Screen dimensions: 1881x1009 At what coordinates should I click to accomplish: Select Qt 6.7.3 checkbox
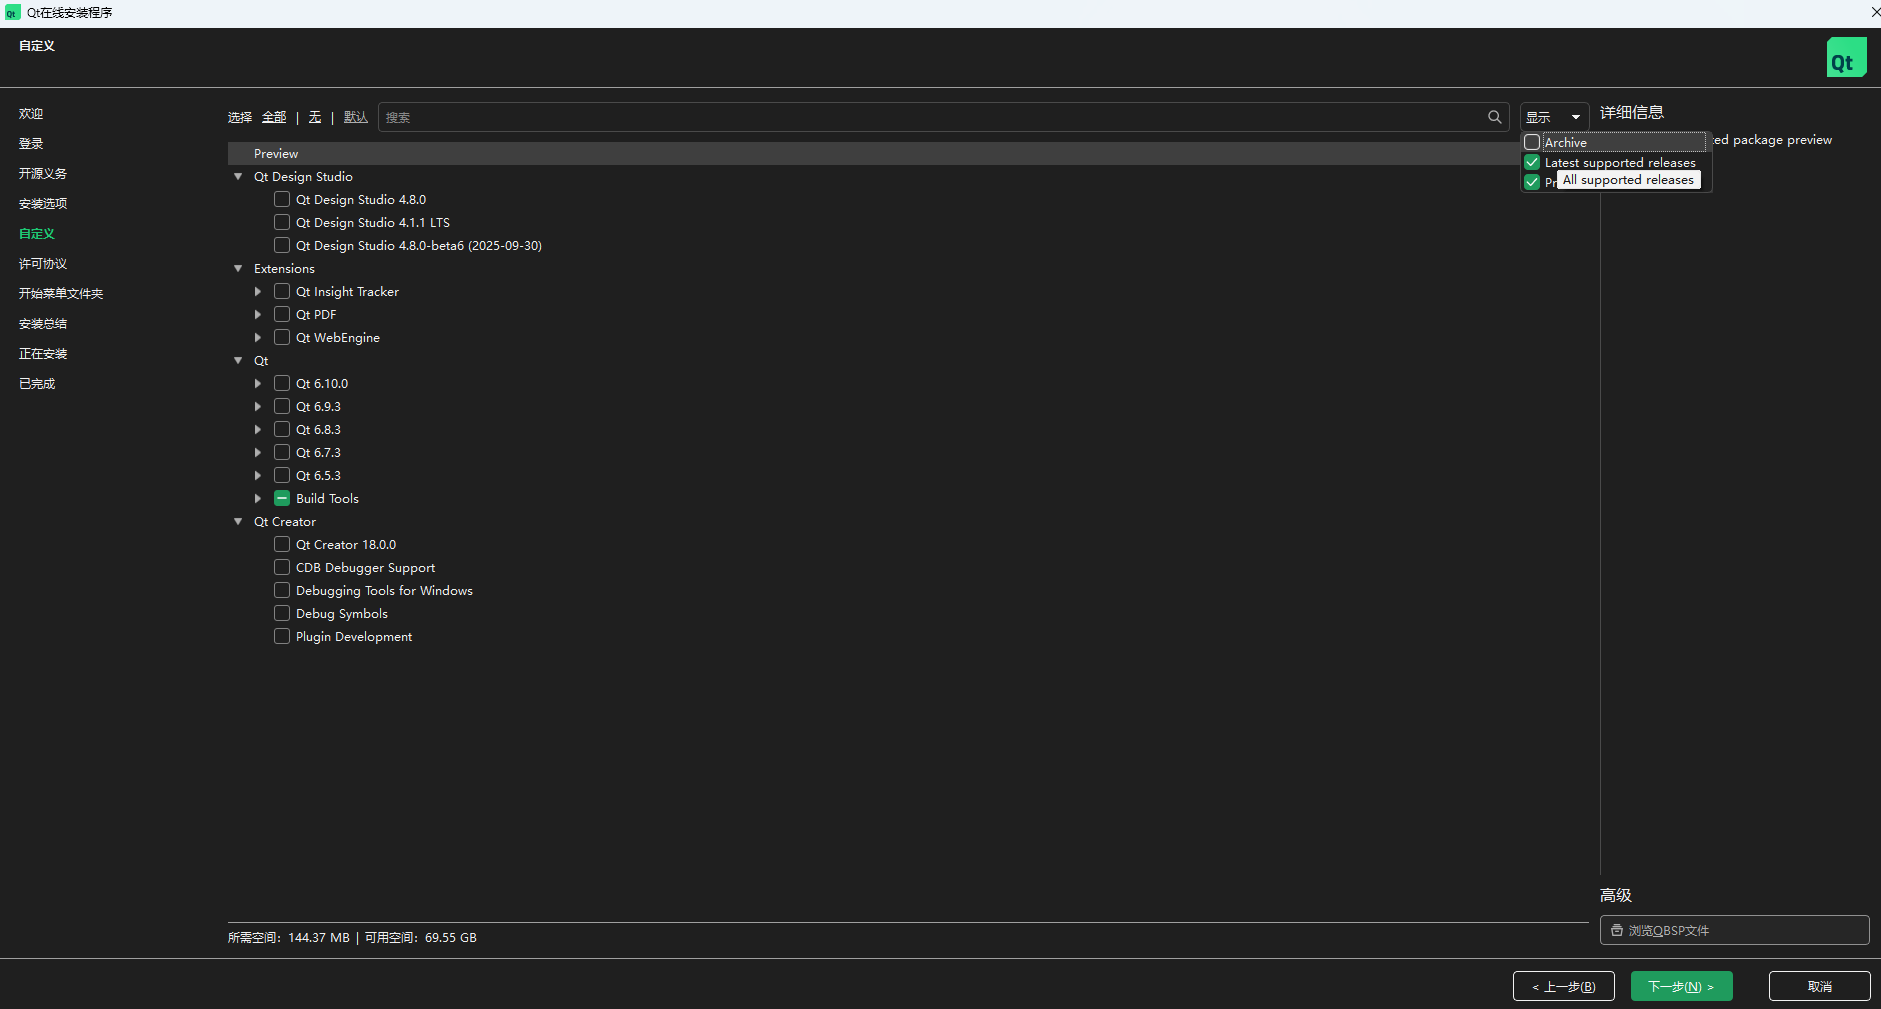click(x=282, y=452)
